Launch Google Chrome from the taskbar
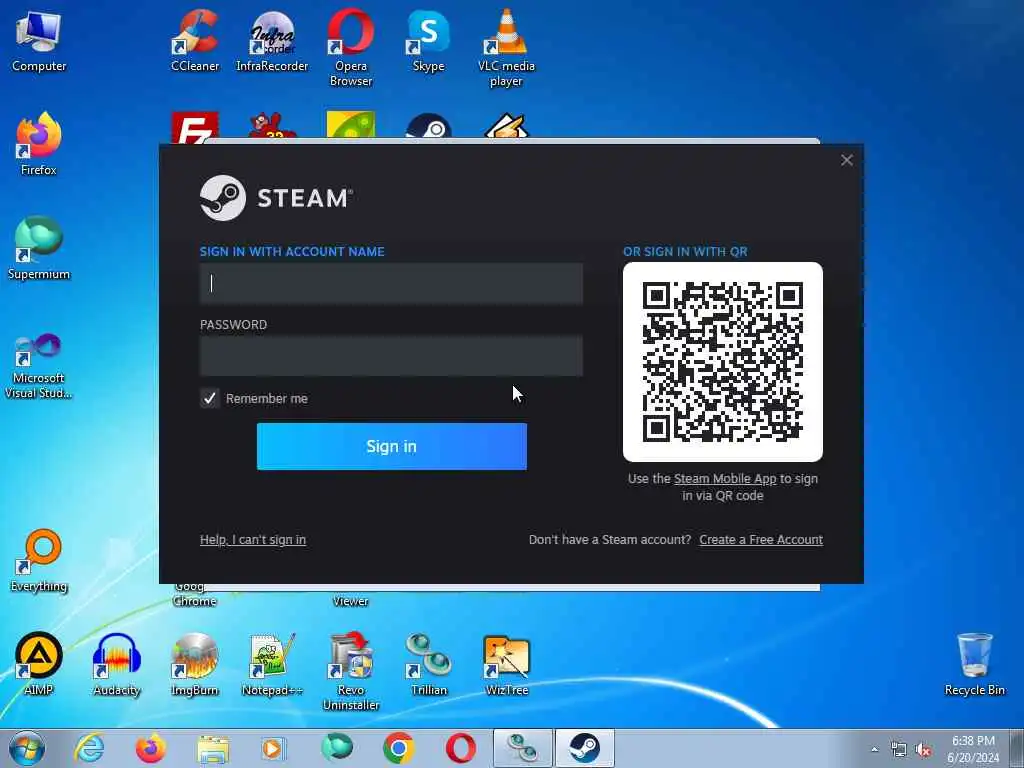Image resolution: width=1024 pixels, height=768 pixels. tap(398, 748)
